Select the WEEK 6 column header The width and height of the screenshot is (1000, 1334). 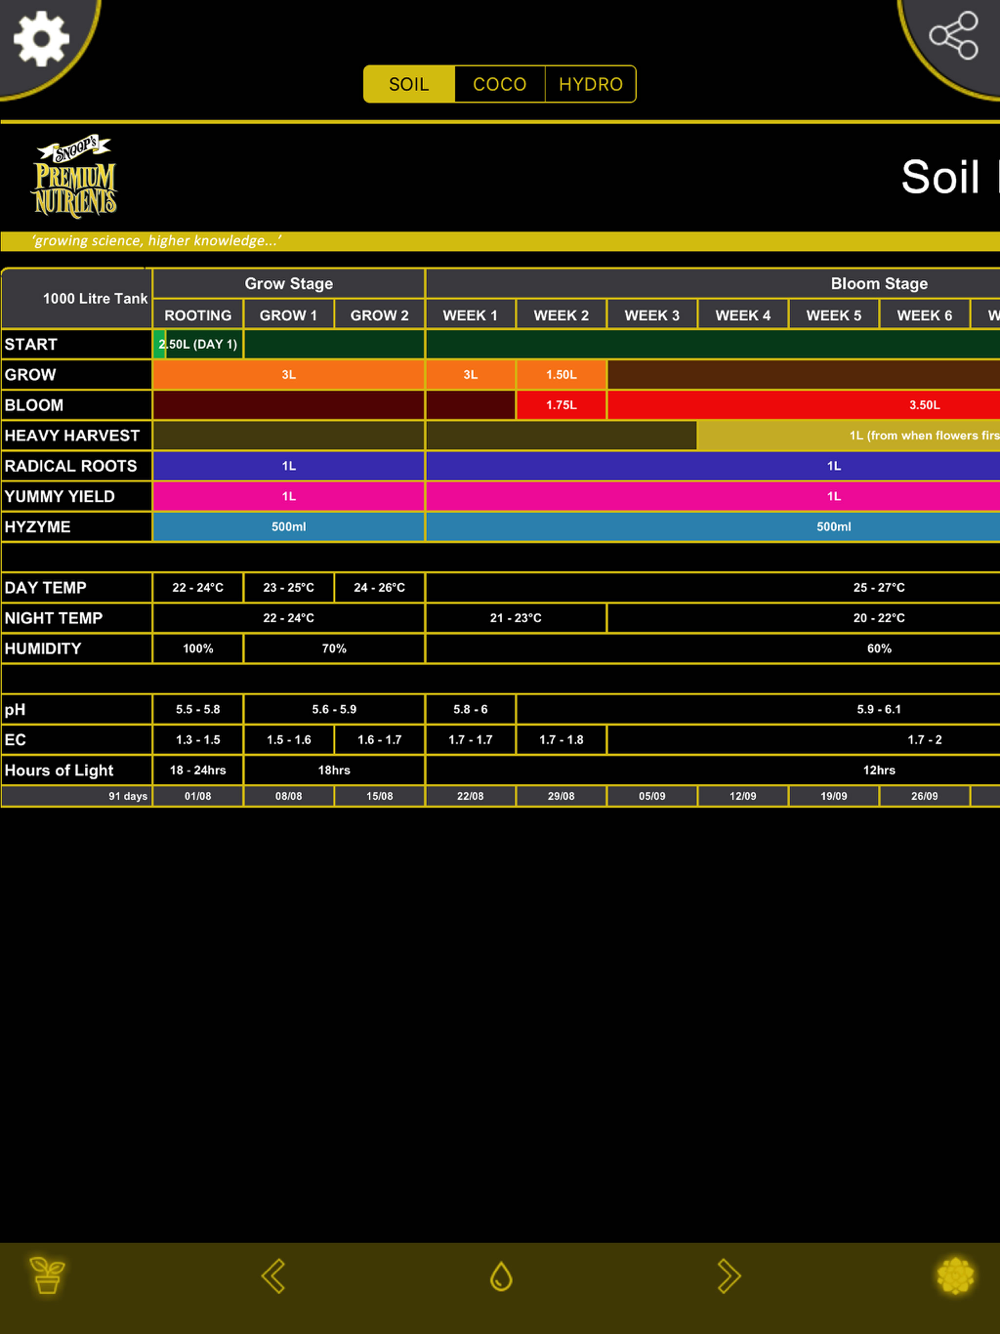(925, 315)
